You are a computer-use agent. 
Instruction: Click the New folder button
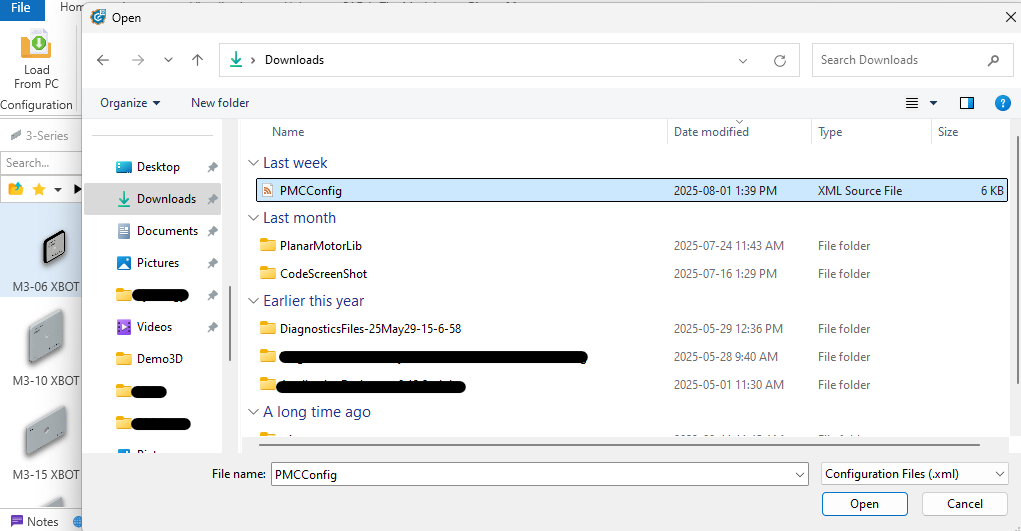pos(220,103)
